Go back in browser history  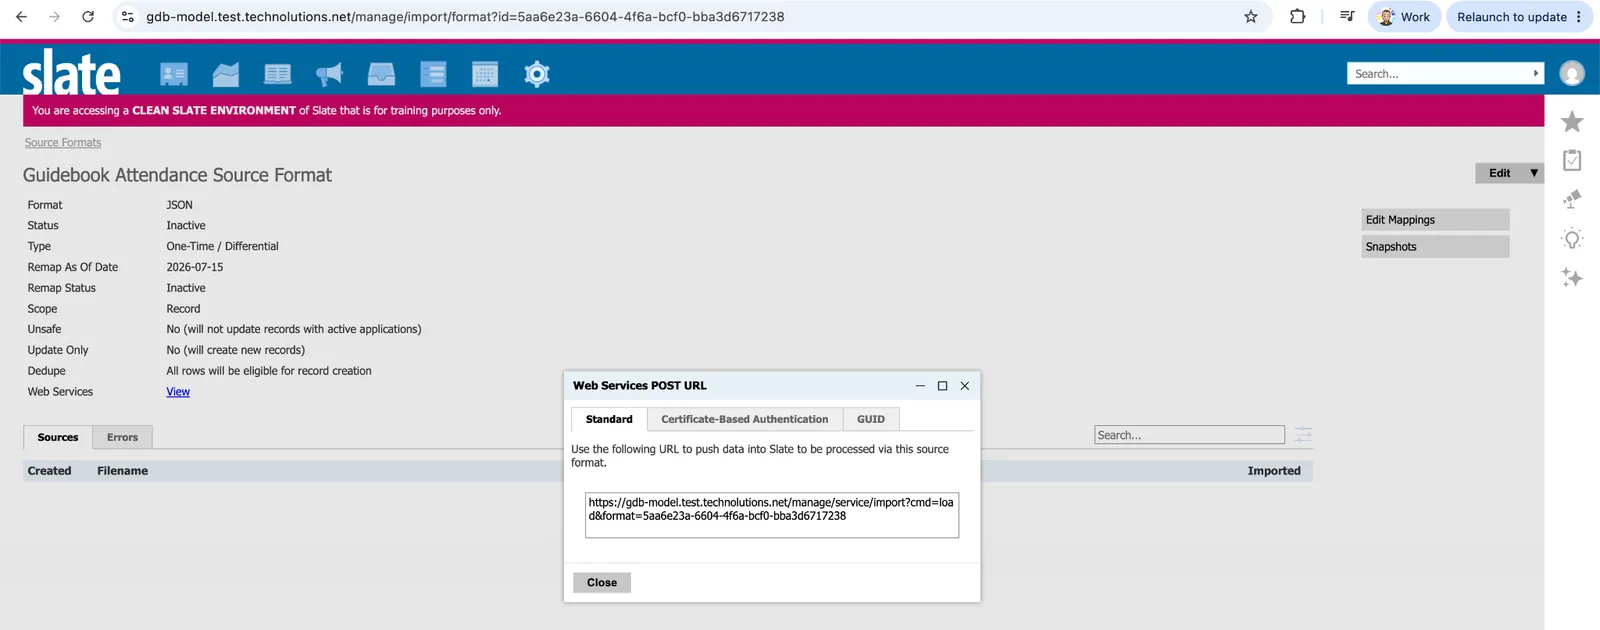(x=21, y=17)
